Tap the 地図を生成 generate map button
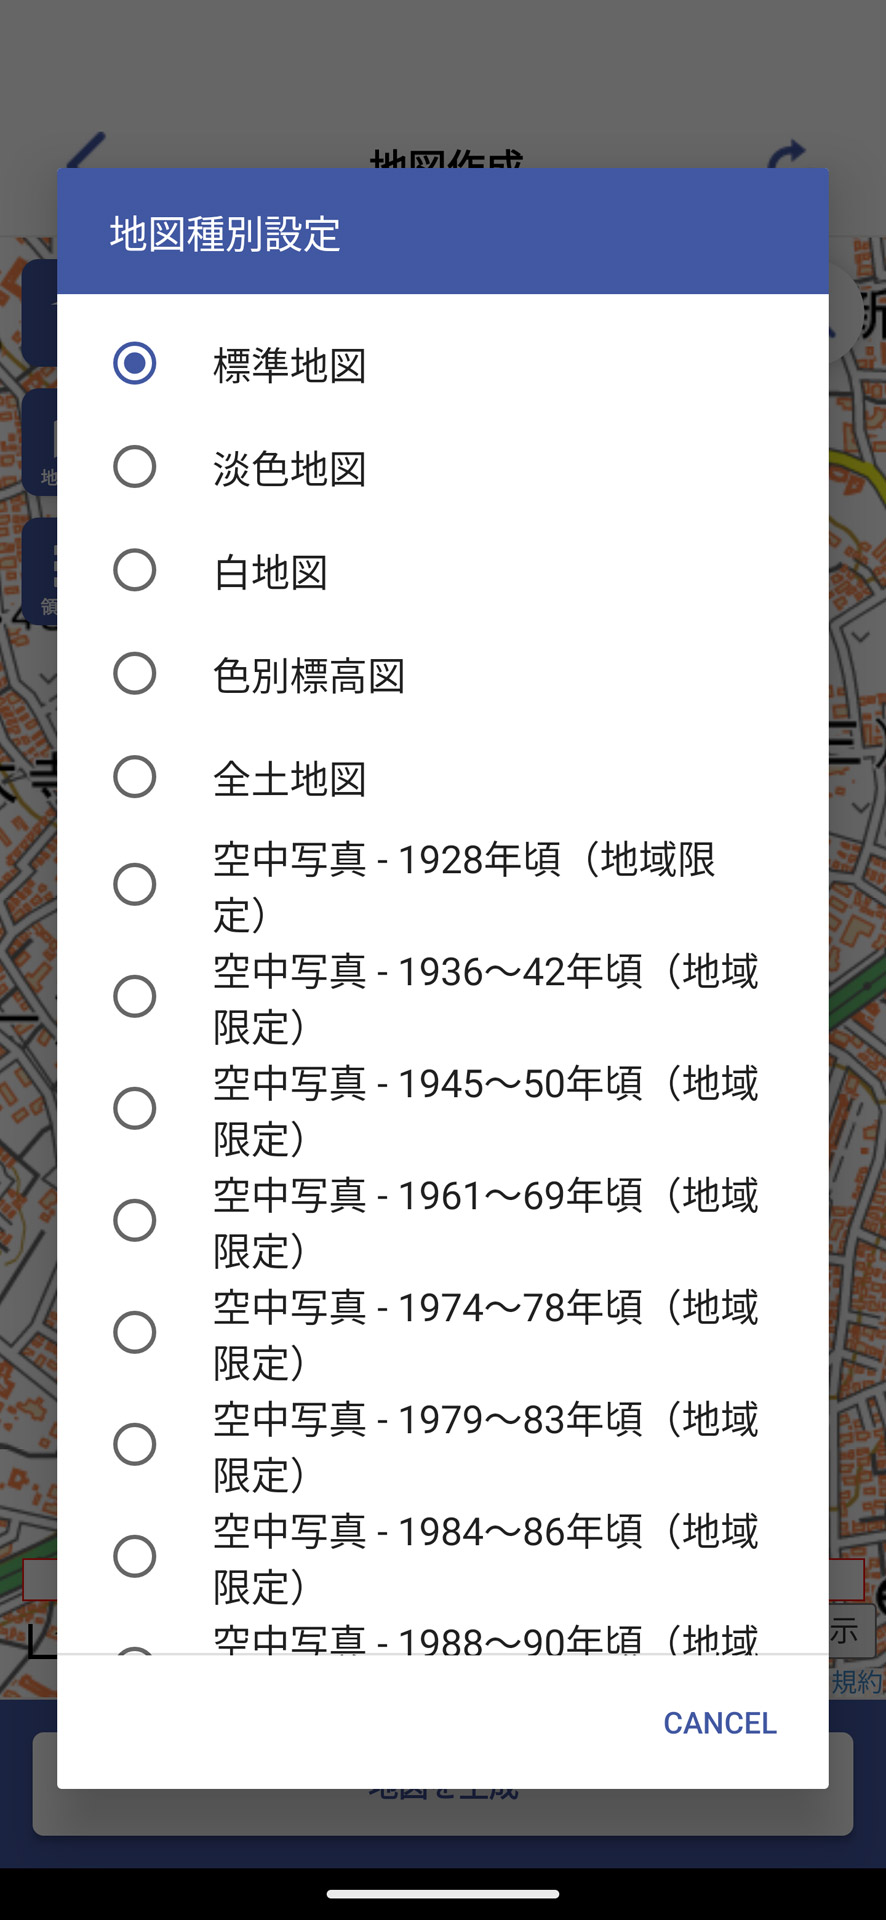This screenshot has width=886, height=1920. [443, 1786]
